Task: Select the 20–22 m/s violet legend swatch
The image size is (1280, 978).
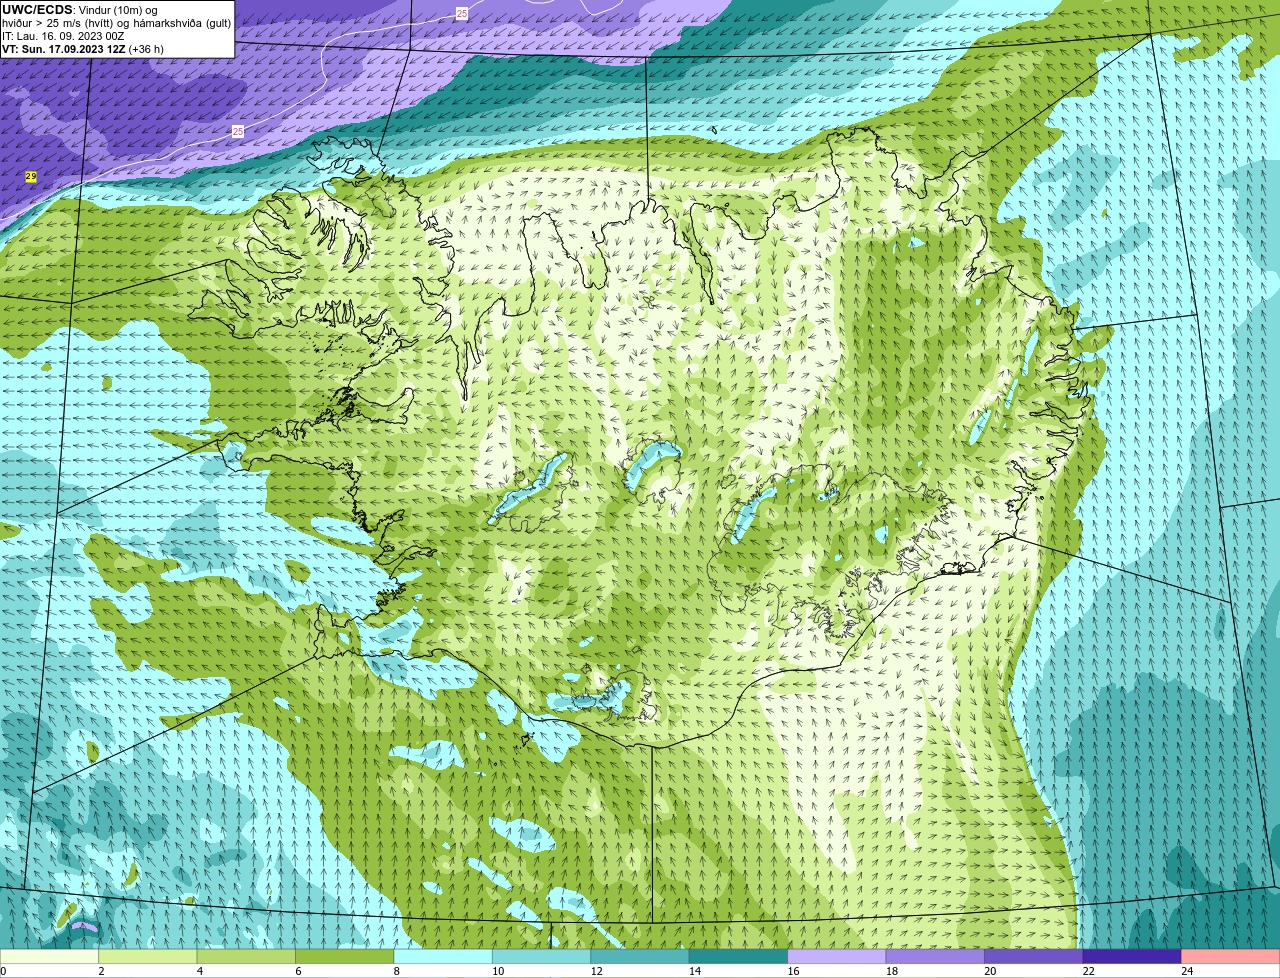Action: 1034,957
